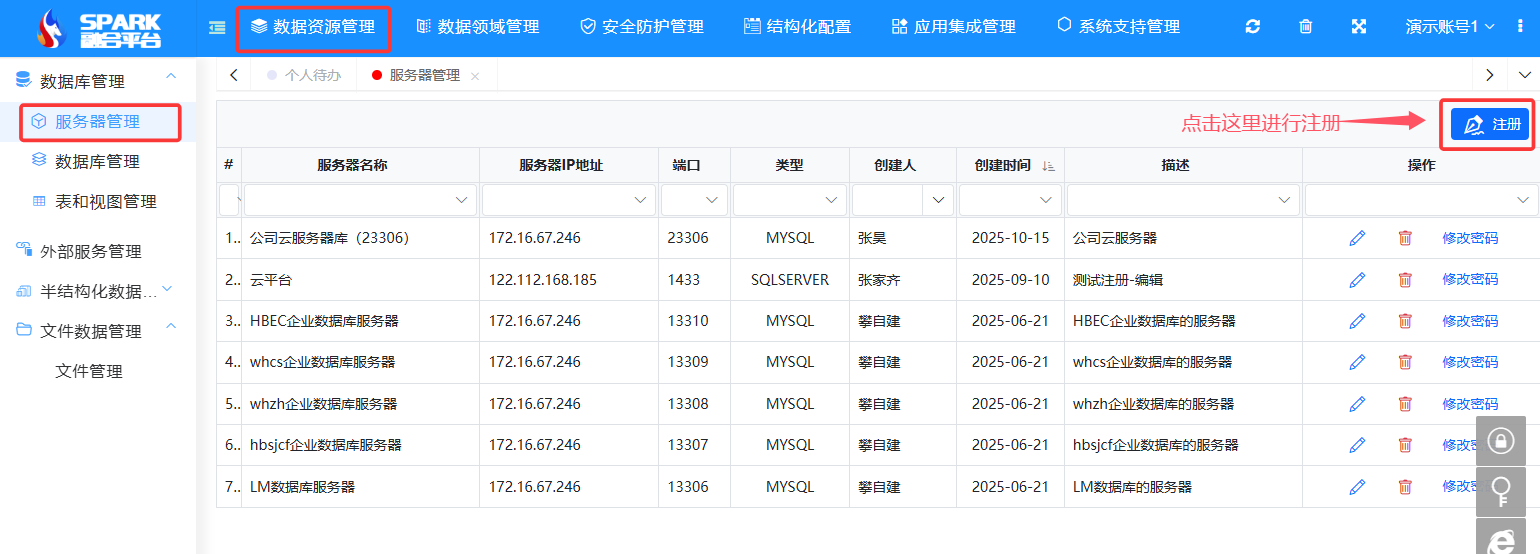The image size is (1540, 554).
Task: Delete the 云平台 server row
Action: click(x=1405, y=280)
